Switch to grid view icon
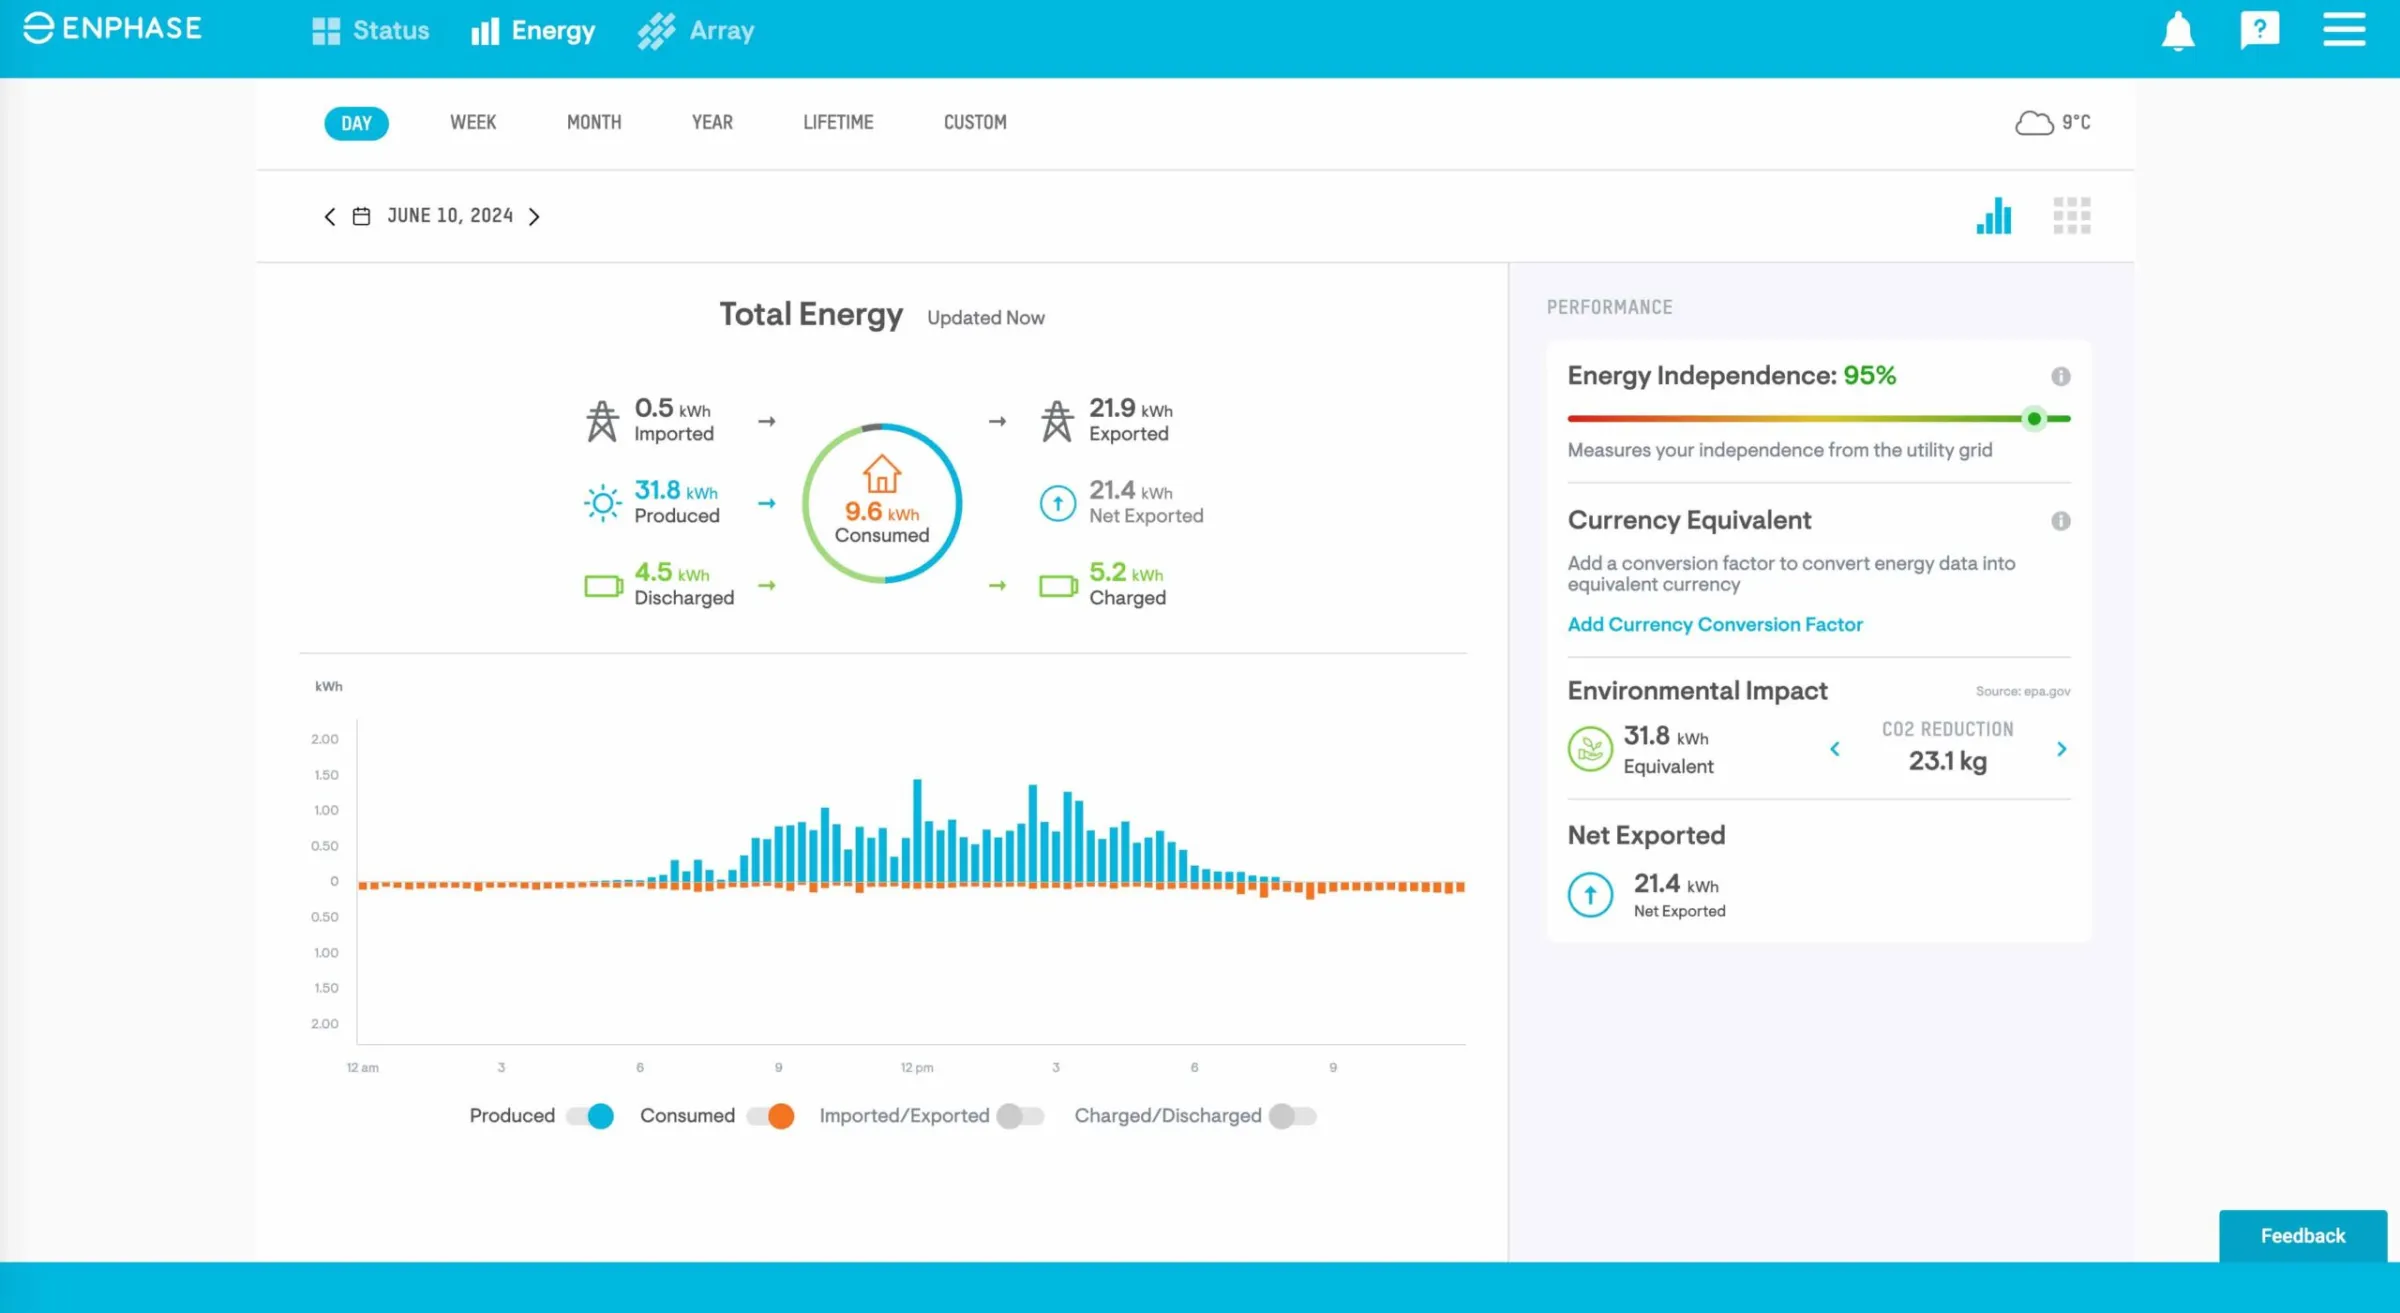2400x1313 pixels. (x=2072, y=215)
